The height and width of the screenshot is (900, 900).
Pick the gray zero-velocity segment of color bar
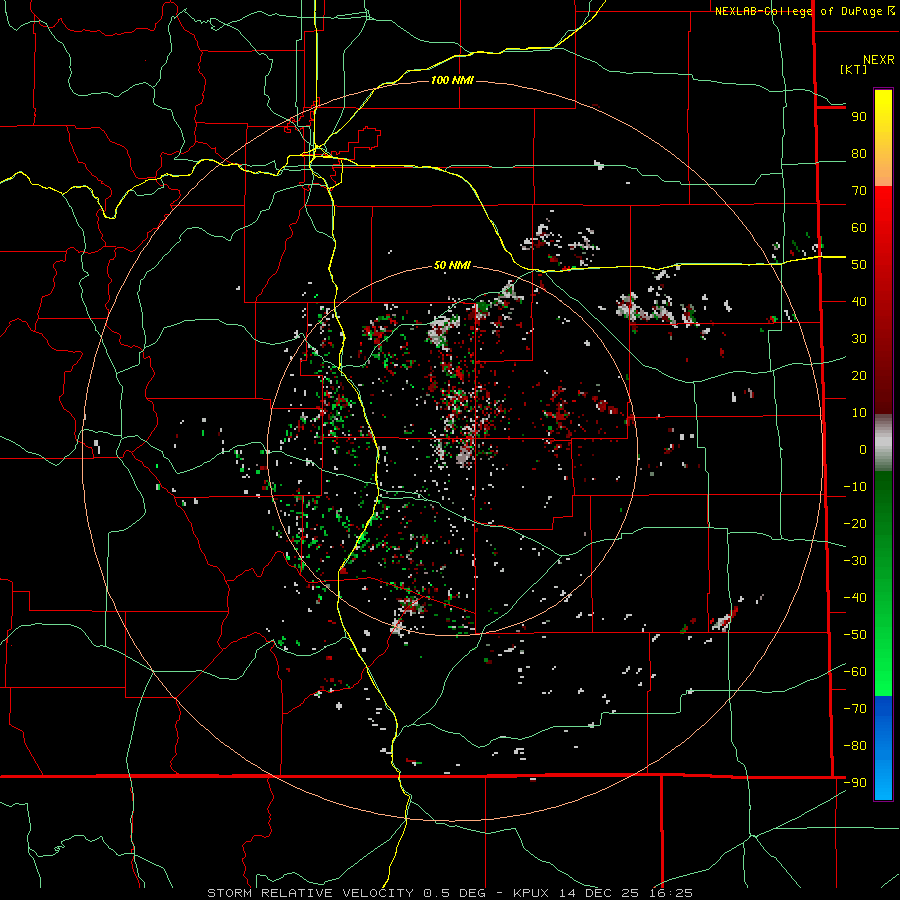pos(883,443)
